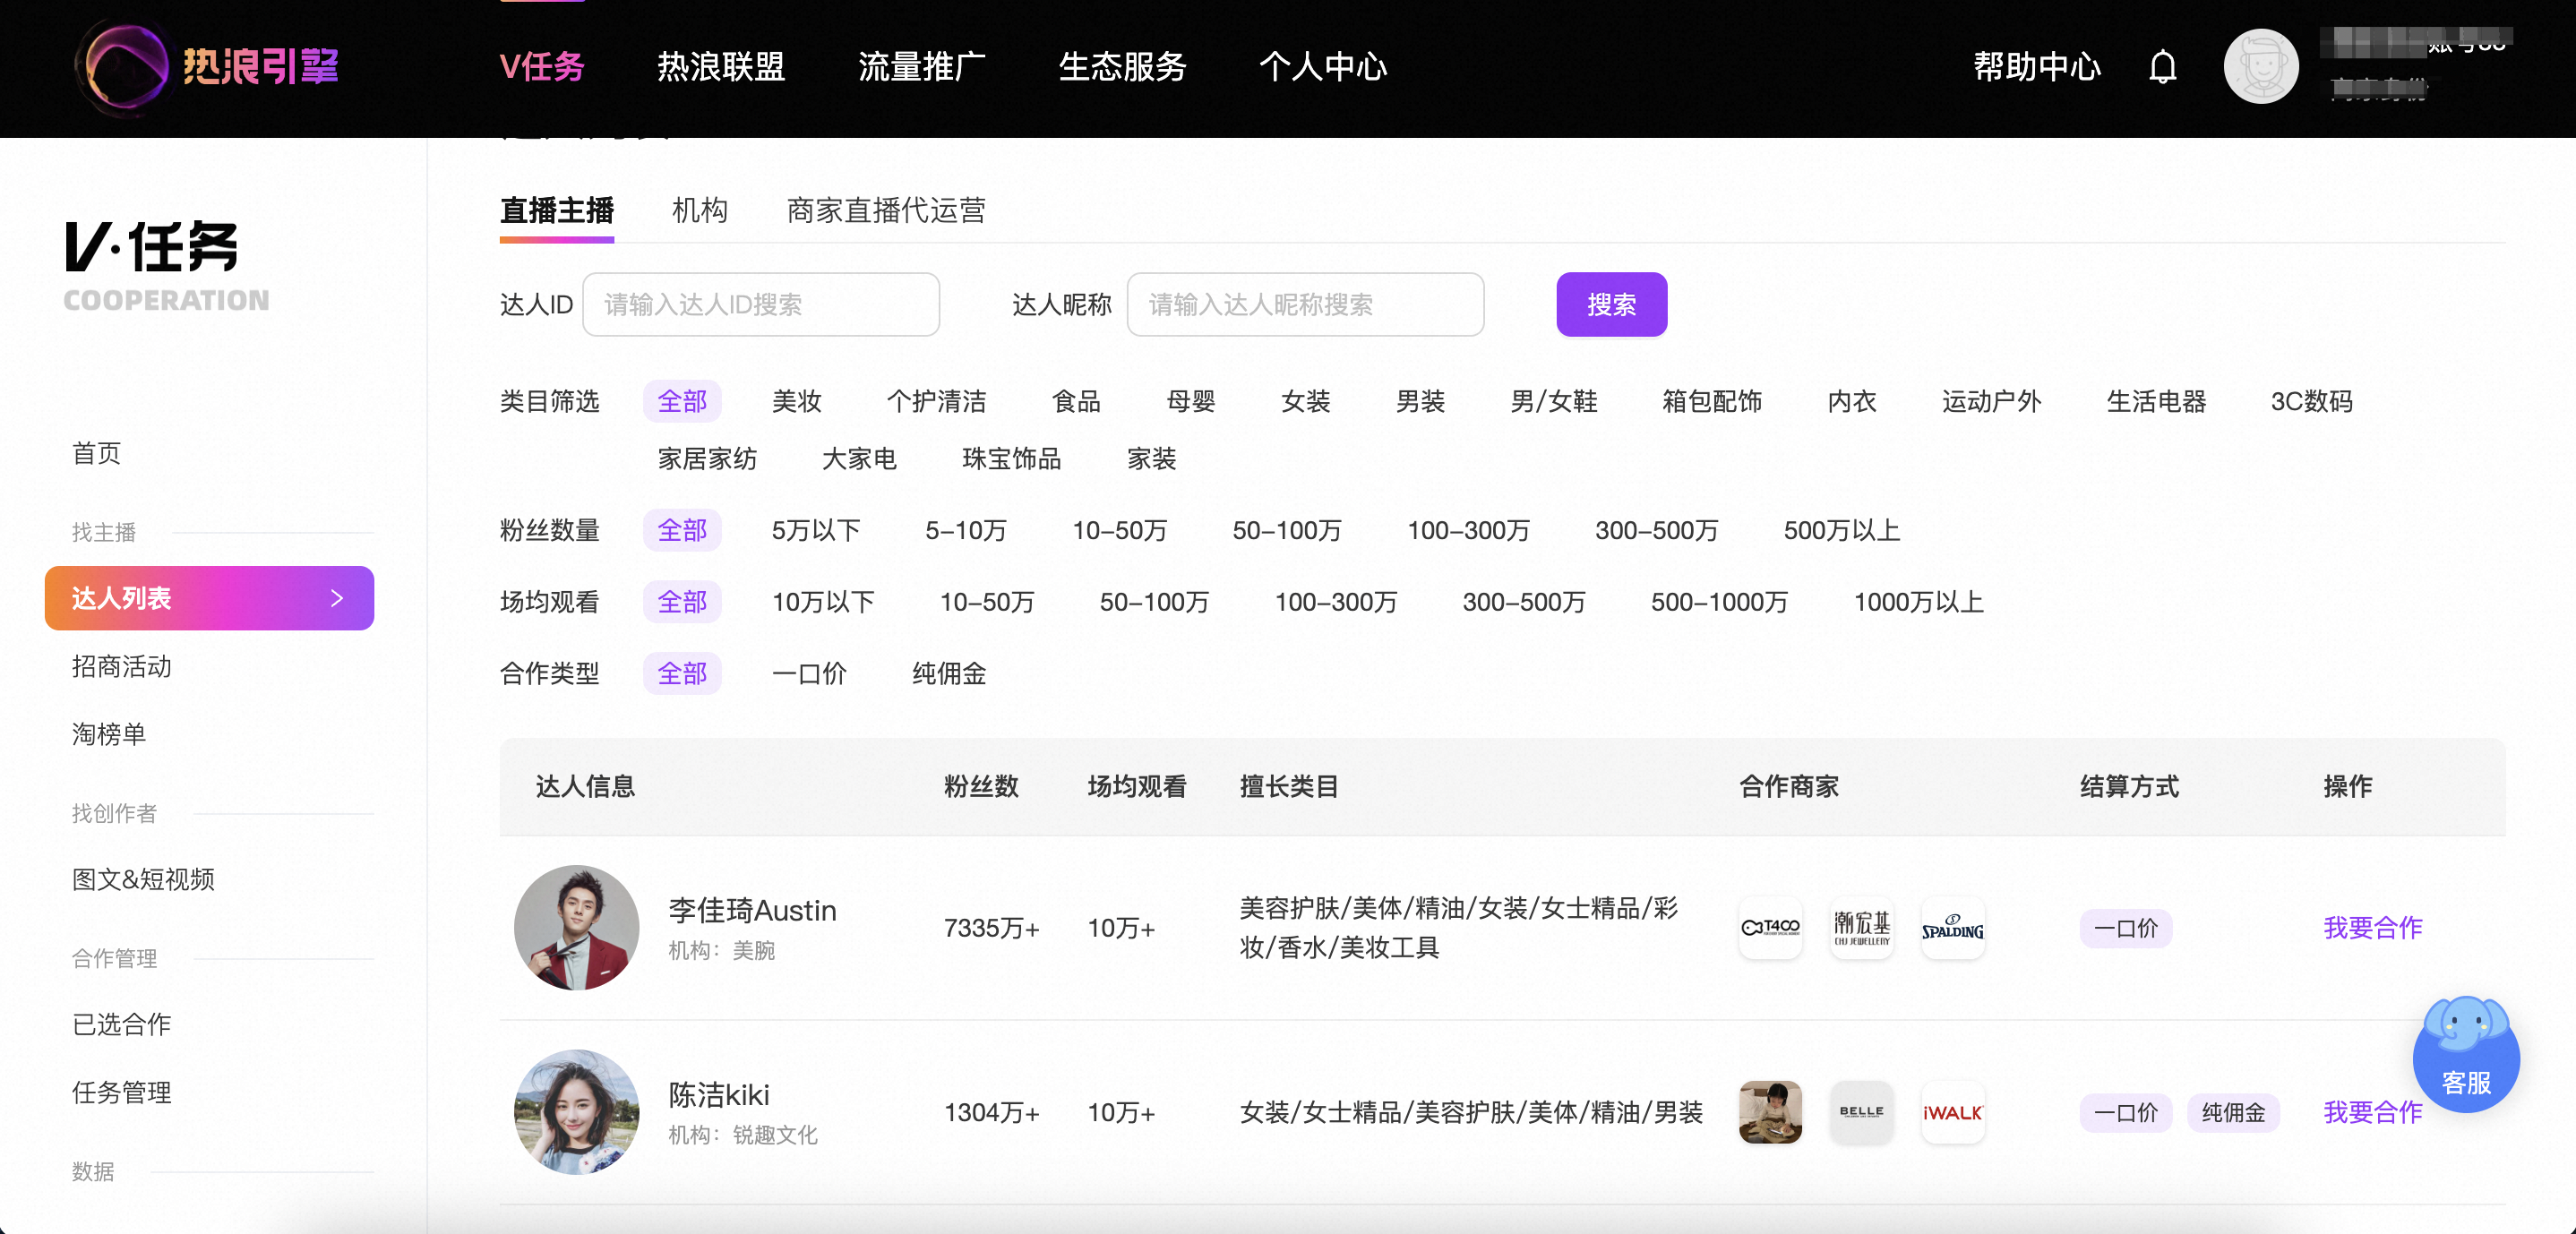Image resolution: width=2576 pixels, height=1234 pixels.
Task: Filter average views by 10万以下
Action: tap(823, 601)
